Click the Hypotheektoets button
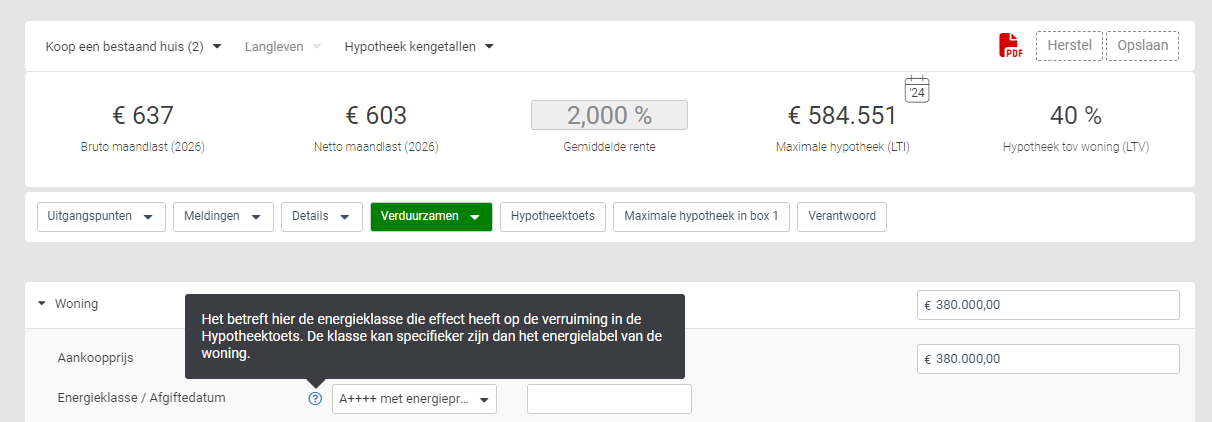This screenshot has width=1212, height=422. pyautogui.click(x=553, y=216)
